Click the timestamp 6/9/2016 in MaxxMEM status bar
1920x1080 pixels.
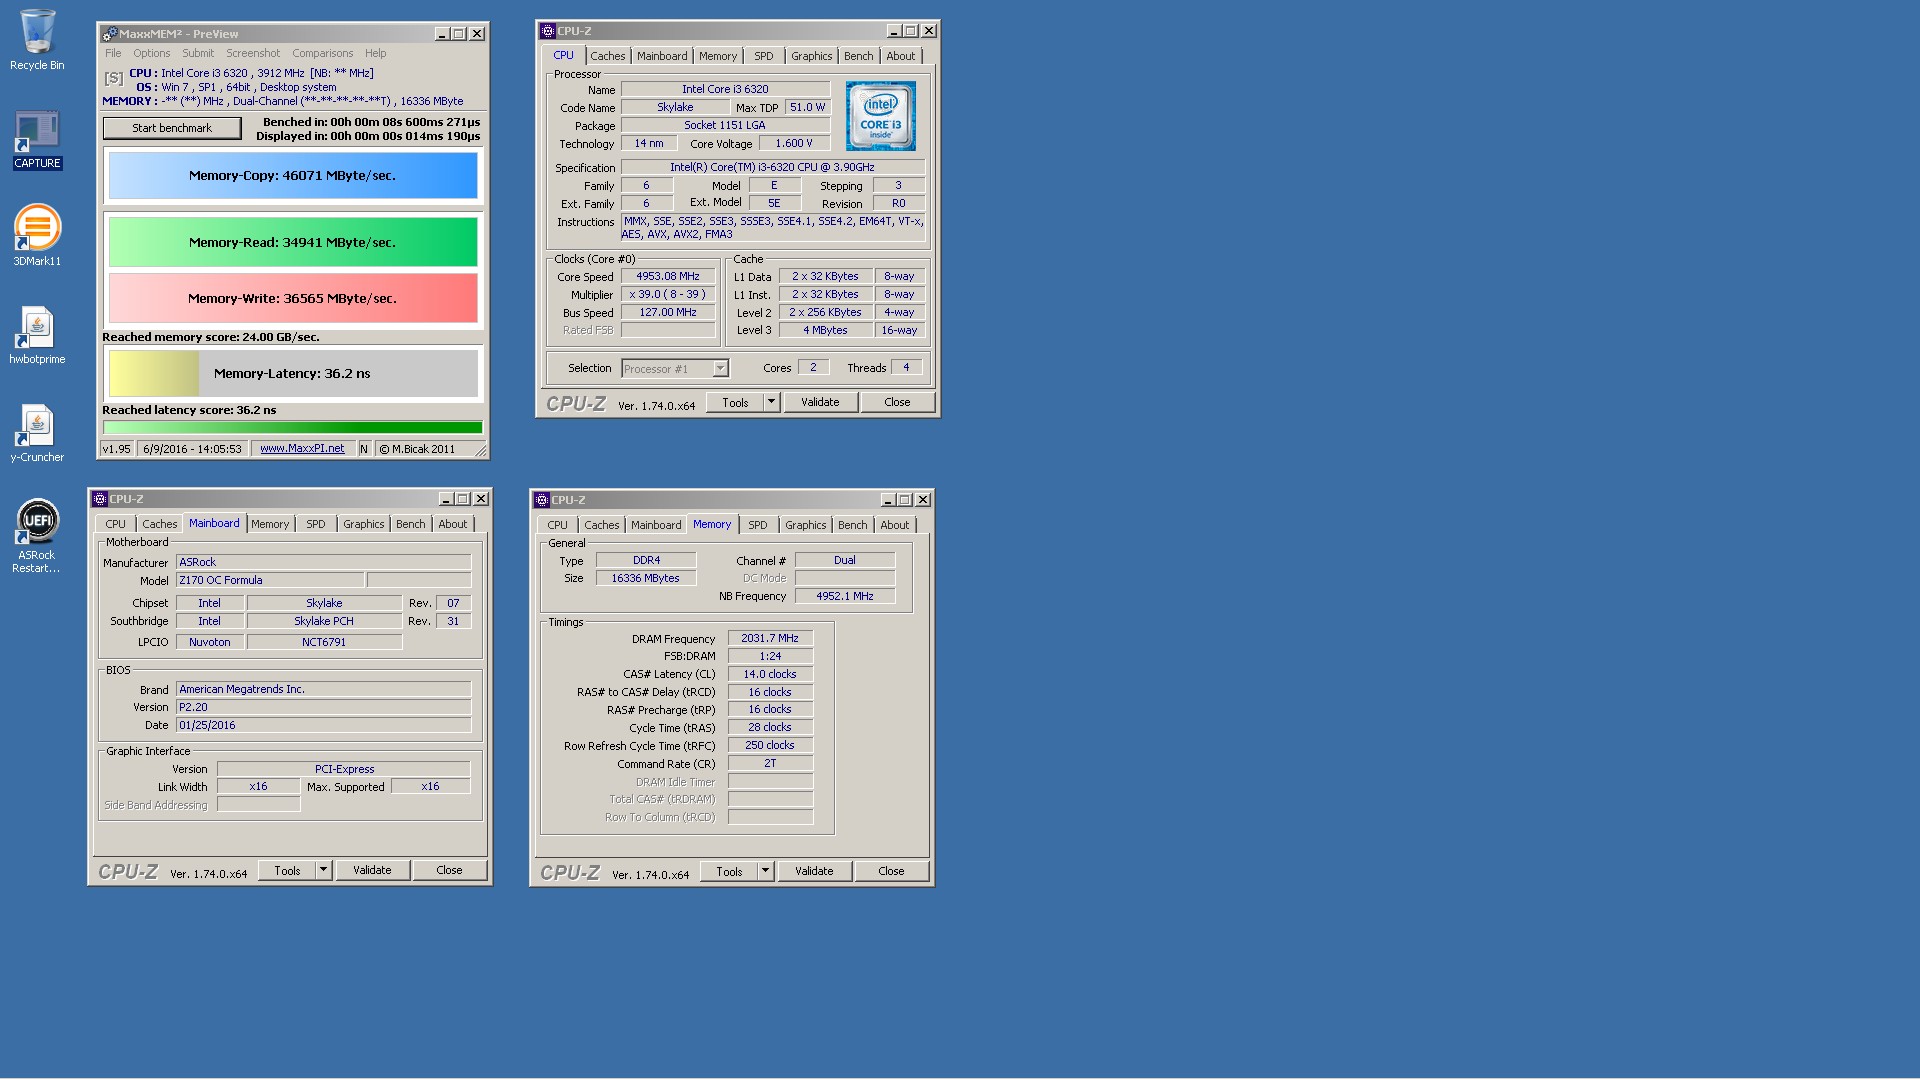(192, 449)
